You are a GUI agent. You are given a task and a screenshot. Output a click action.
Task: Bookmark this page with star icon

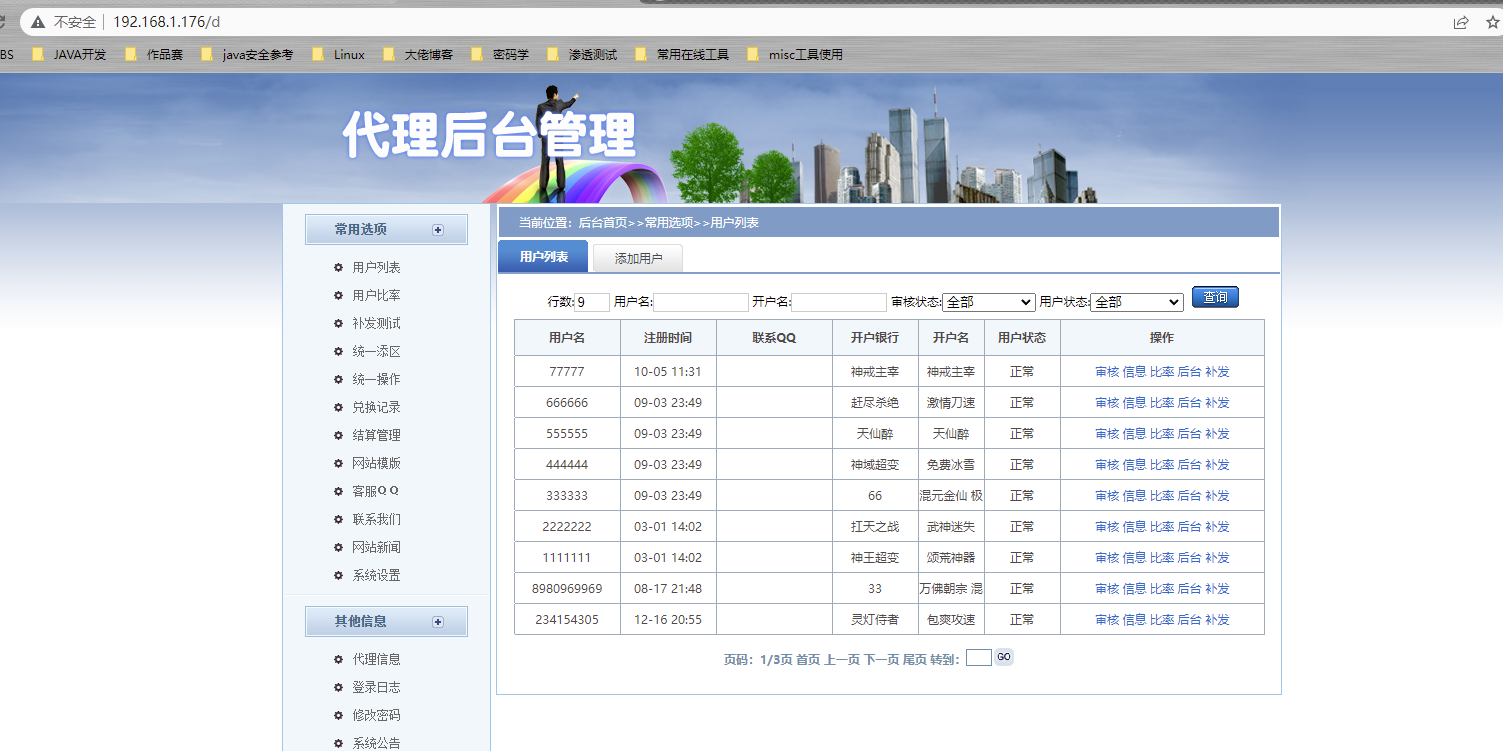point(1492,22)
